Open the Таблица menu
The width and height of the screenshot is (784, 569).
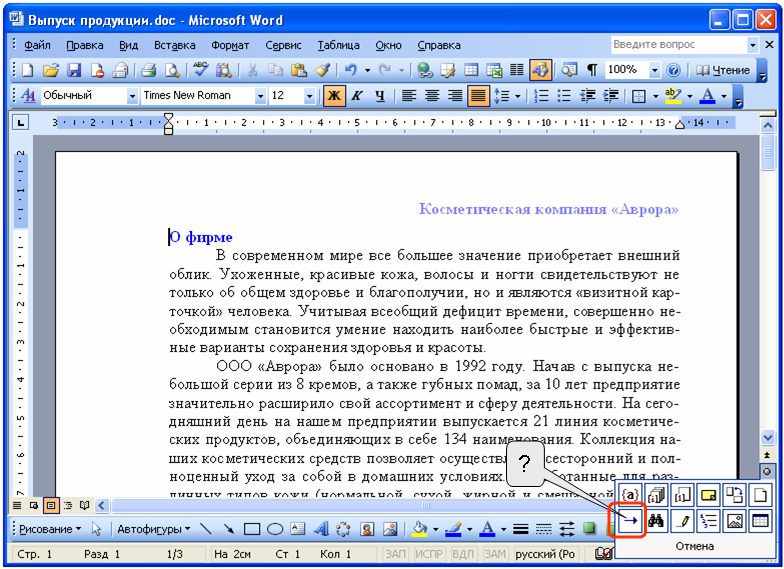click(x=338, y=46)
